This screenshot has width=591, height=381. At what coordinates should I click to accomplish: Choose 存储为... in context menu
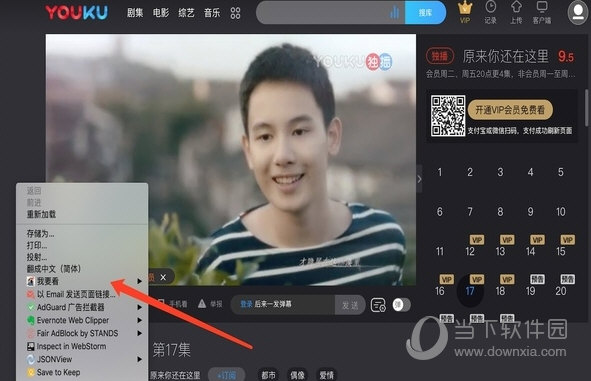point(40,234)
